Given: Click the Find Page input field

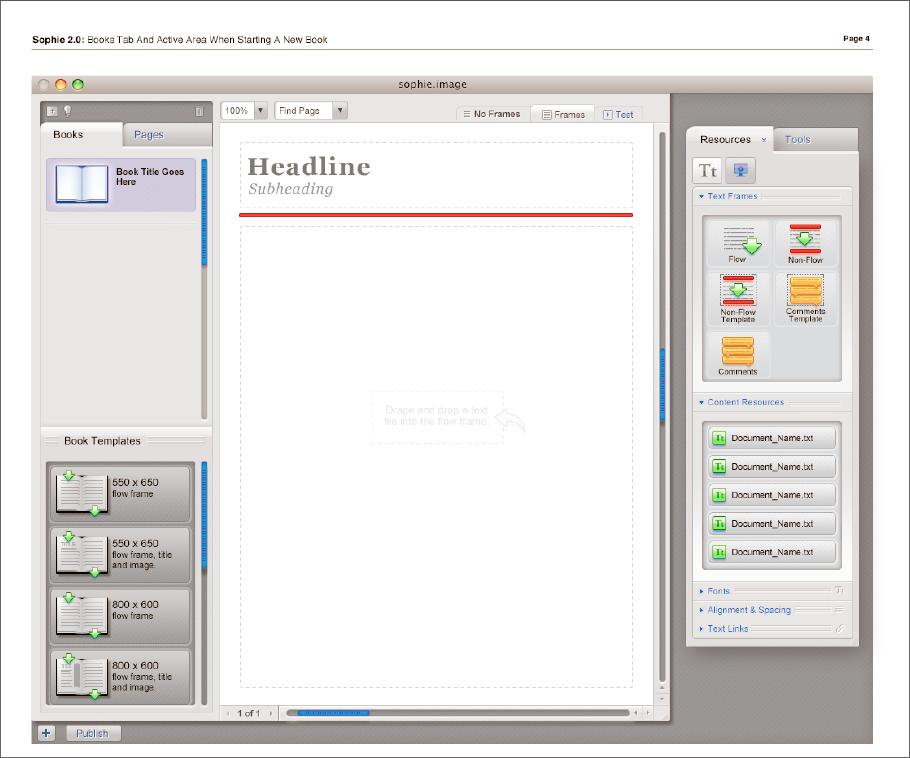Looking at the screenshot, I should (x=304, y=110).
